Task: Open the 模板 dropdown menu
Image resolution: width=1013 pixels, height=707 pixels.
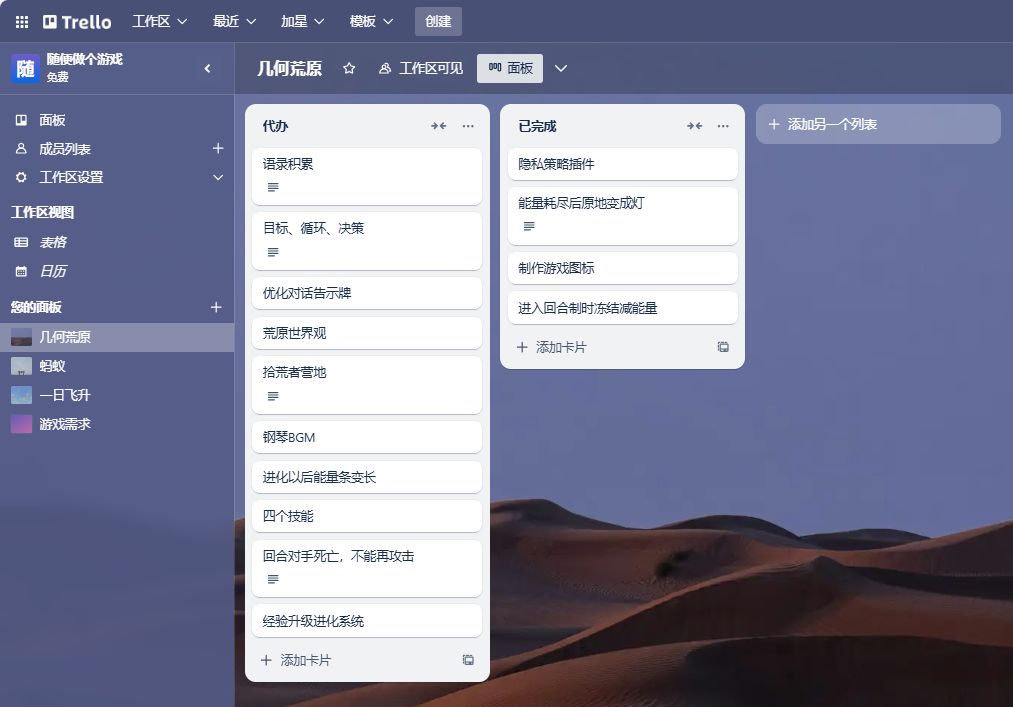Action: [x=371, y=22]
